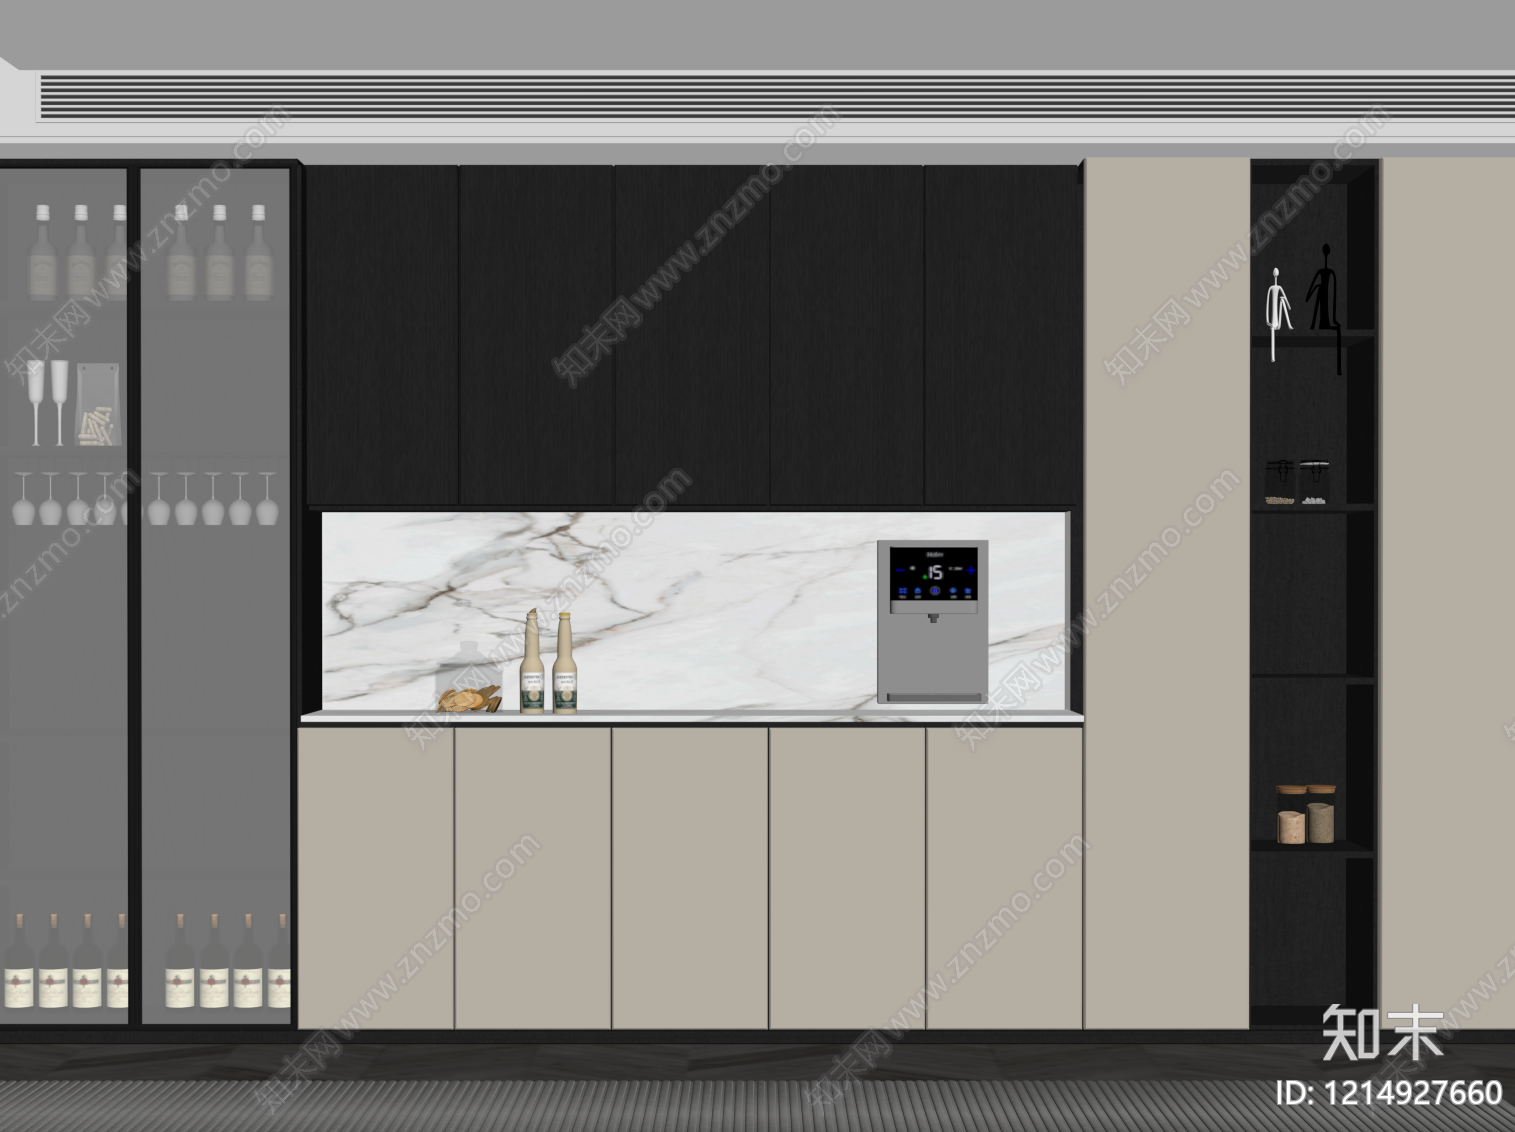
Task: Click the ID: 1214927660 text
Action: pos(1389,1093)
